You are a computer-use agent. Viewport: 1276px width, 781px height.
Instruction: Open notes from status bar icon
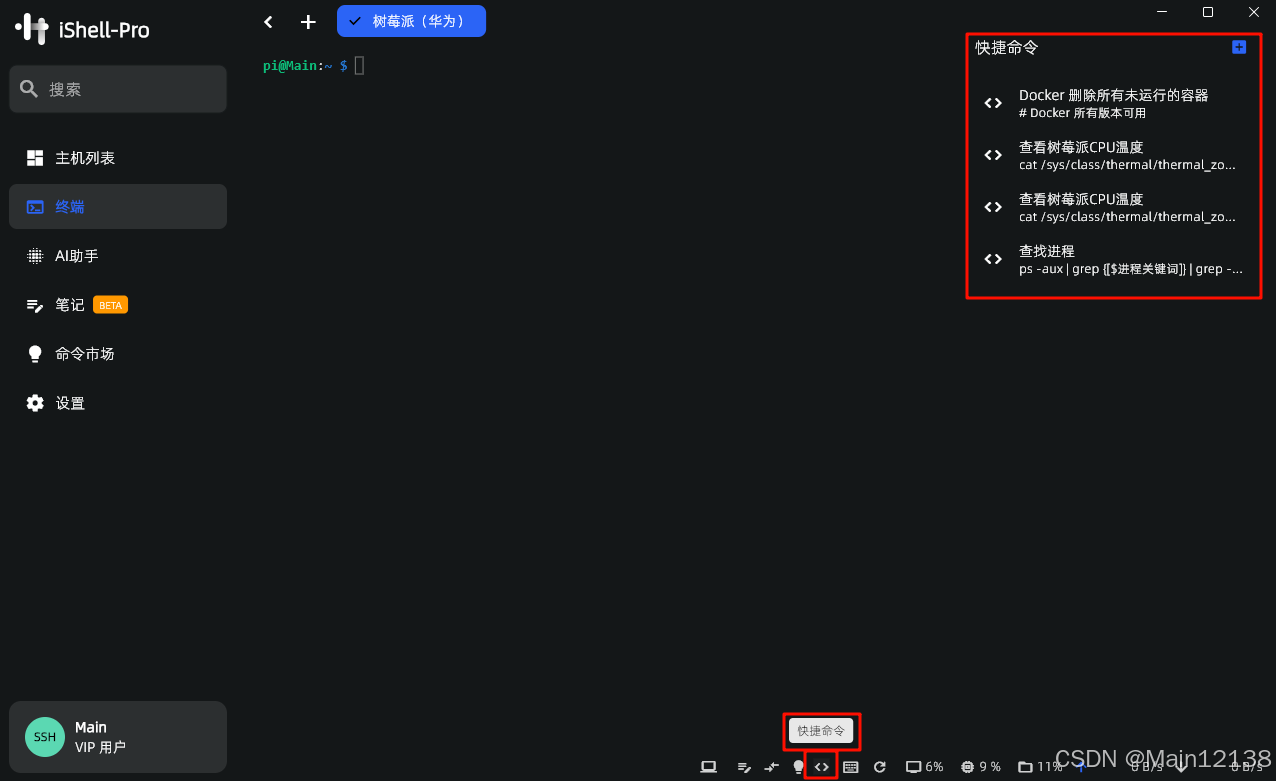pyautogui.click(x=744, y=767)
